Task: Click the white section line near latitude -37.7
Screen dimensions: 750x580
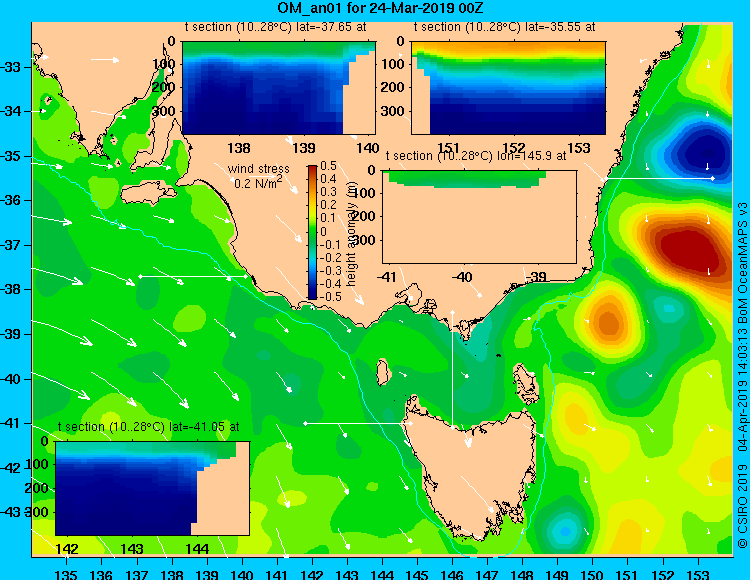Action: click(193, 276)
